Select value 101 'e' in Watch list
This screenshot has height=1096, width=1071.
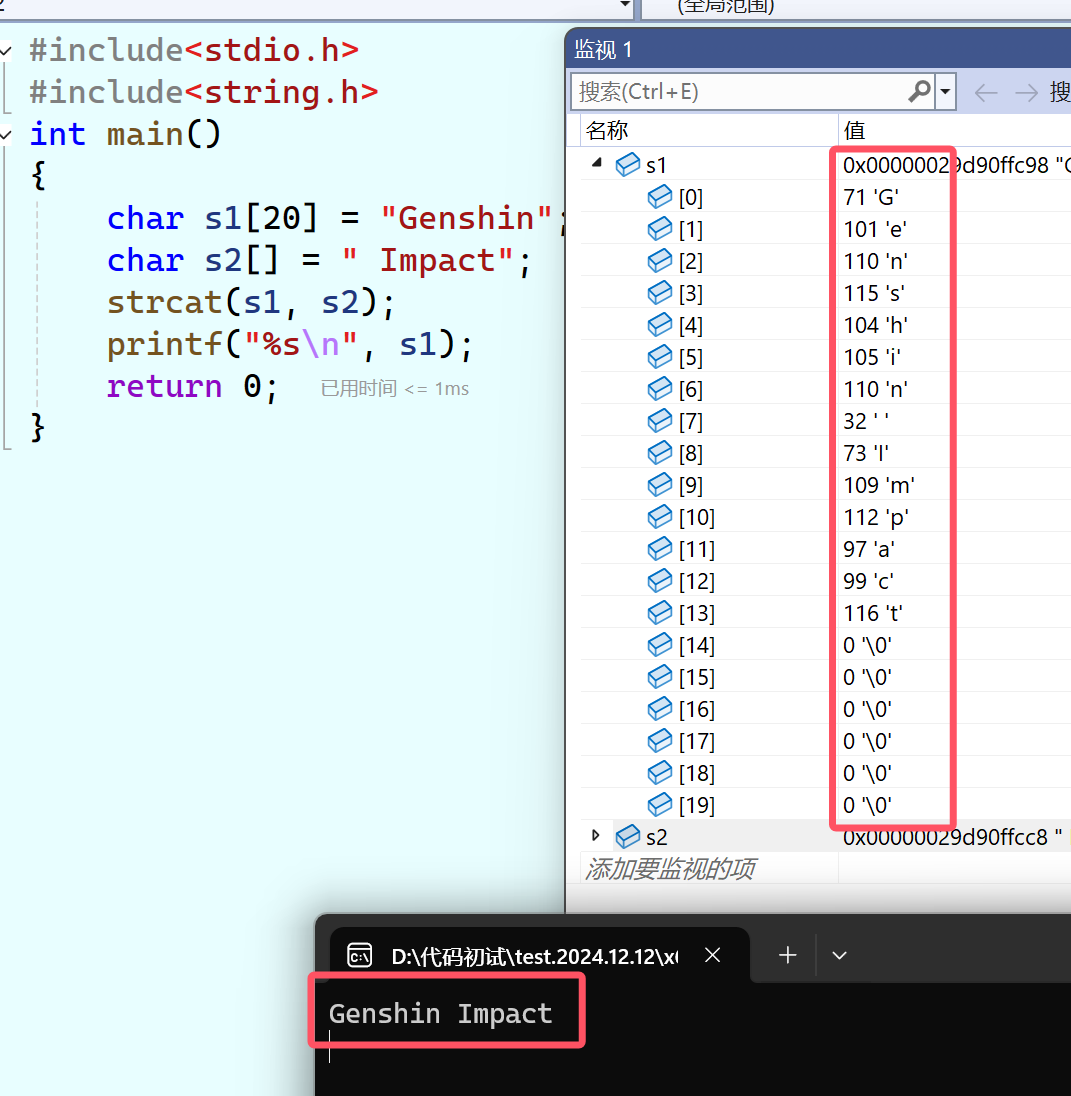click(x=875, y=229)
